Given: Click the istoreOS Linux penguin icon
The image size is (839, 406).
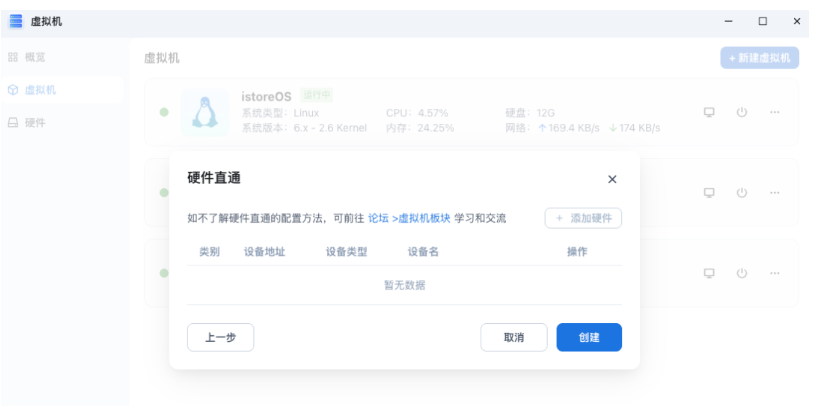Looking at the screenshot, I should pyautogui.click(x=205, y=112).
